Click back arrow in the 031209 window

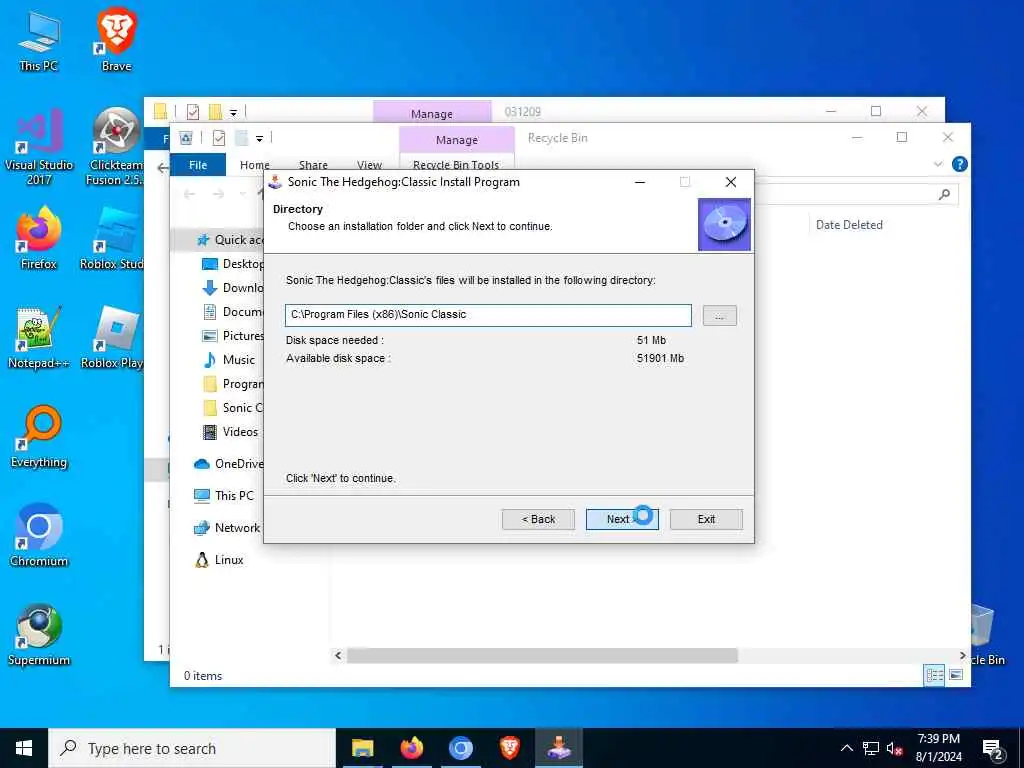[x=163, y=168]
